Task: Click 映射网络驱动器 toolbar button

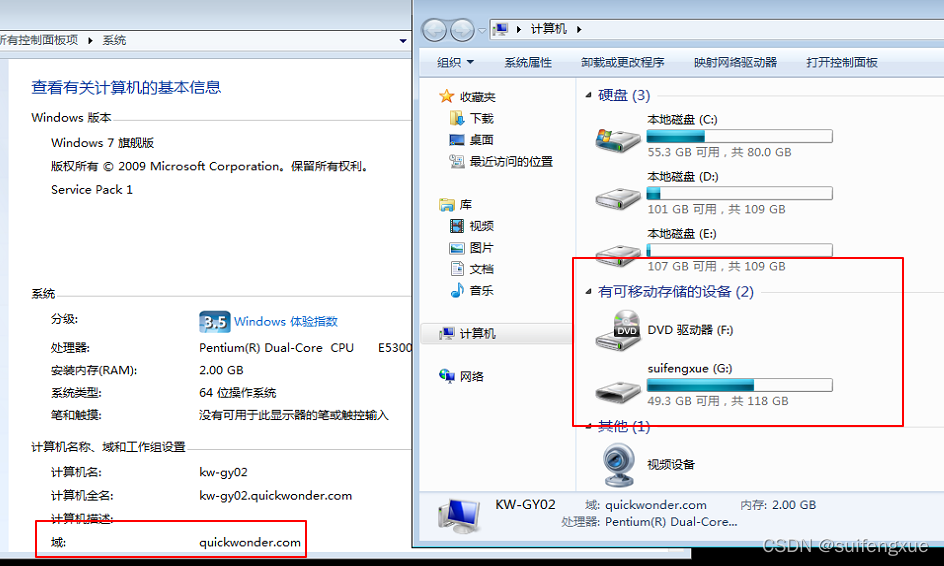Action: coord(735,62)
